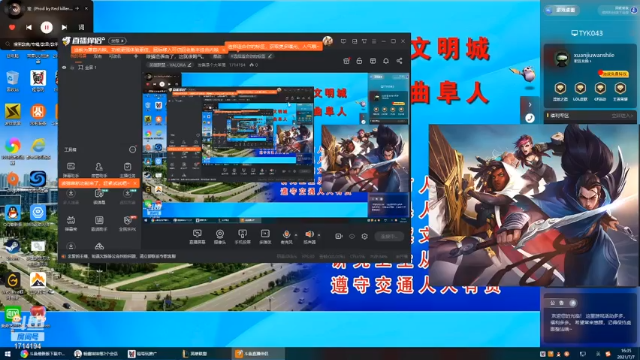Click the version badge beside app logo
The height and width of the screenshot is (360, 640).
pyautogui.click(x=118, y=41)
